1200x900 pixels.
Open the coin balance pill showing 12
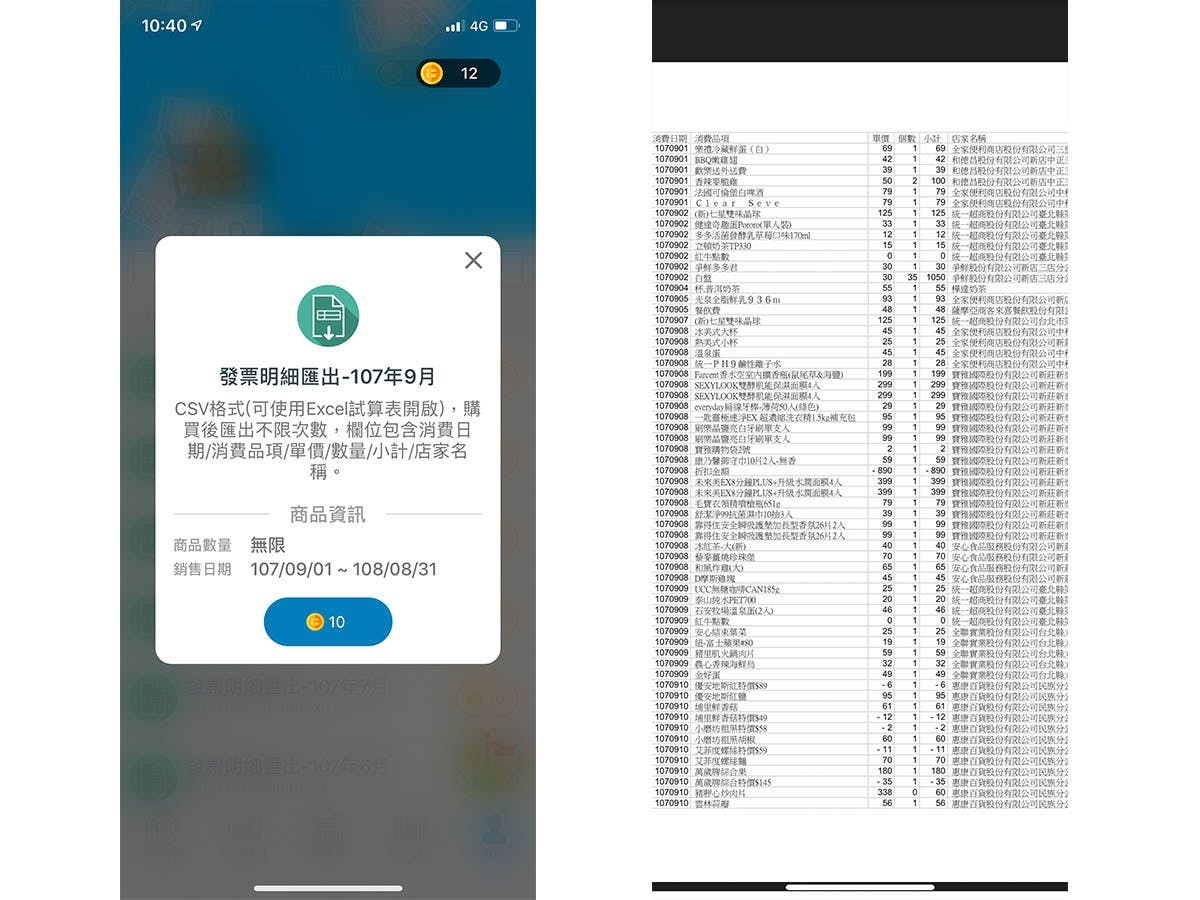458,73
